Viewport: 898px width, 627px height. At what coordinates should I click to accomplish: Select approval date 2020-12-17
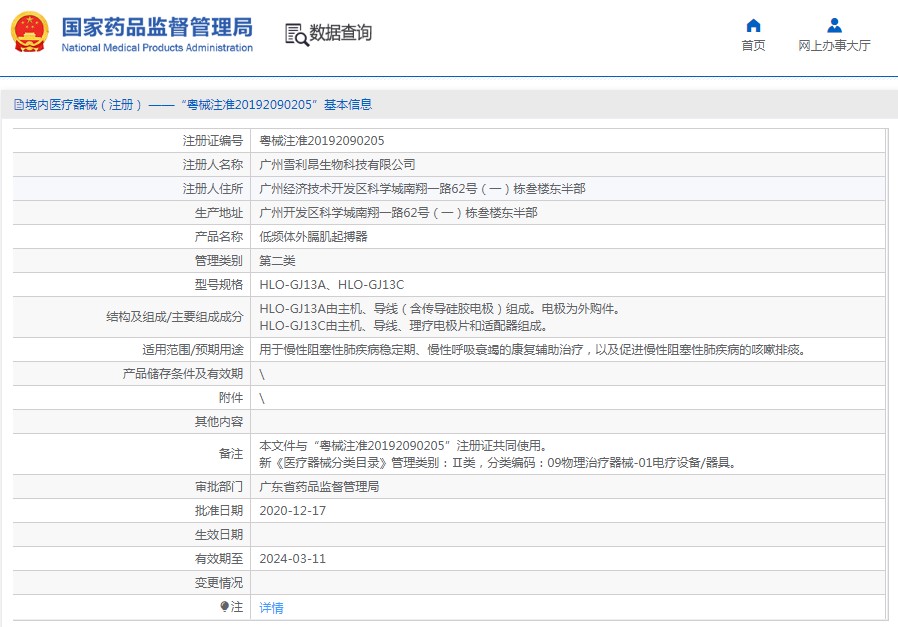click(x=293, y=511)
